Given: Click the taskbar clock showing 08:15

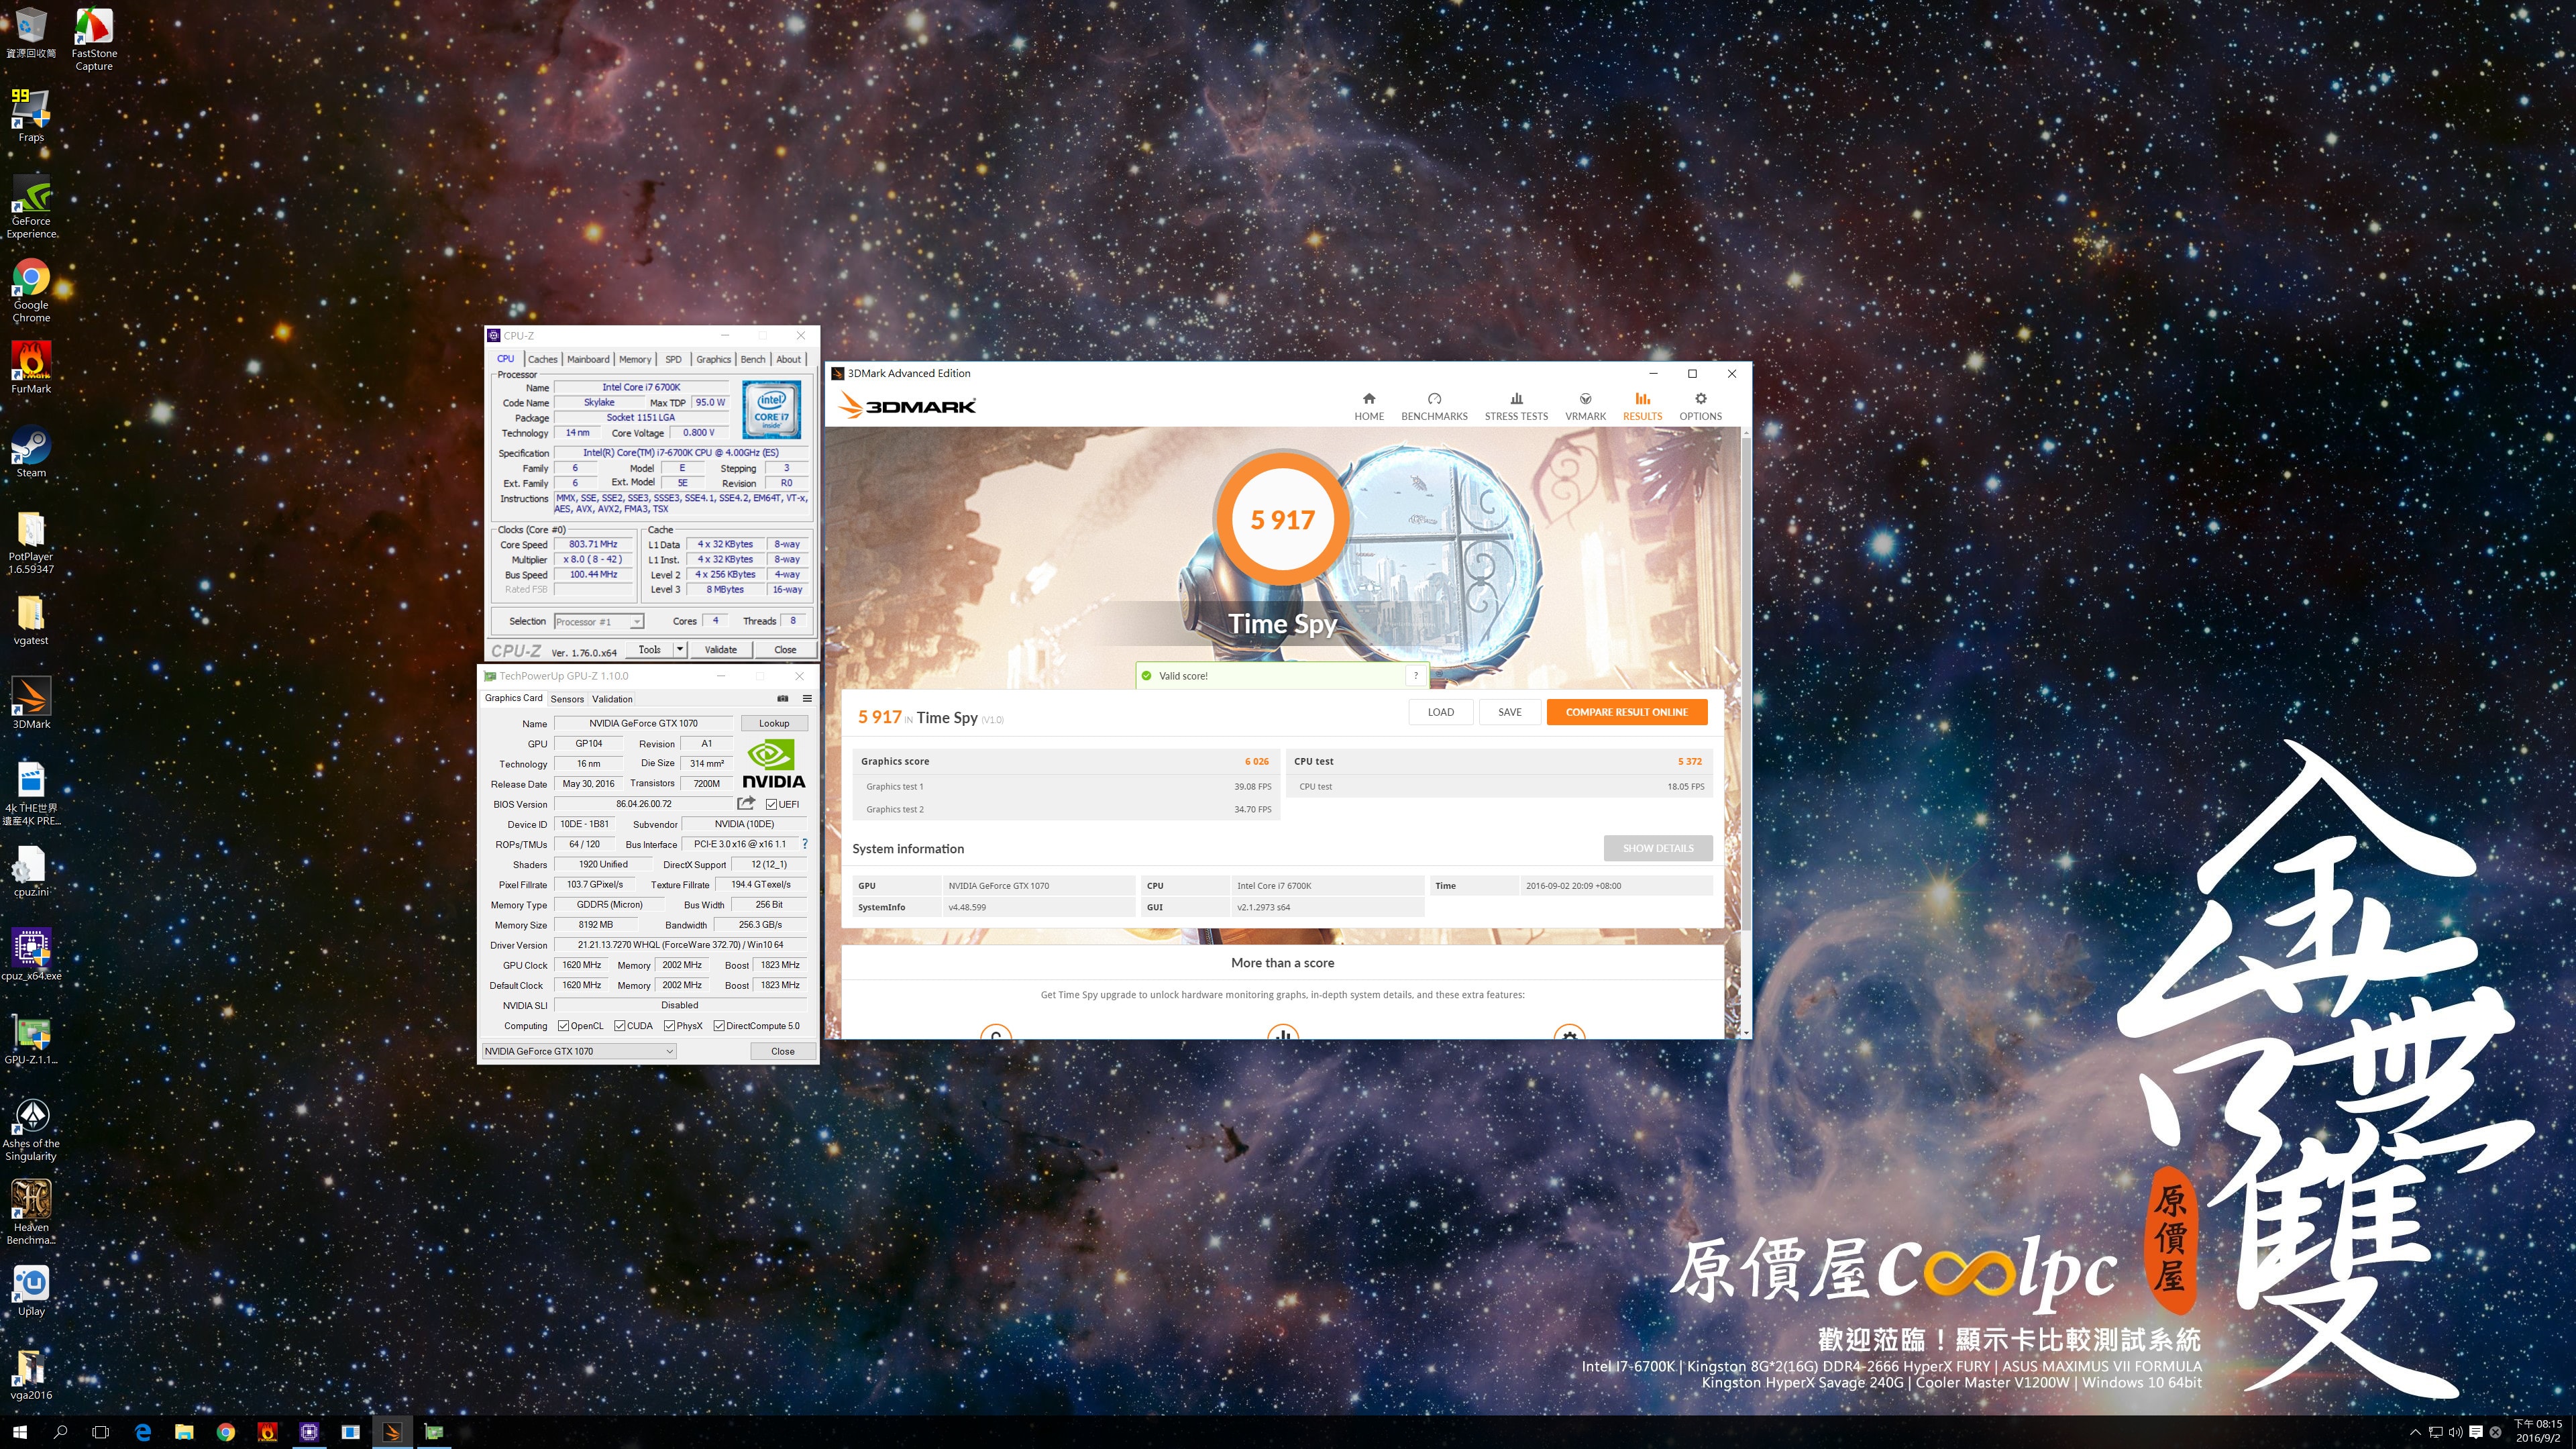Looking at the screenshot, I should coord(2538,1431).
